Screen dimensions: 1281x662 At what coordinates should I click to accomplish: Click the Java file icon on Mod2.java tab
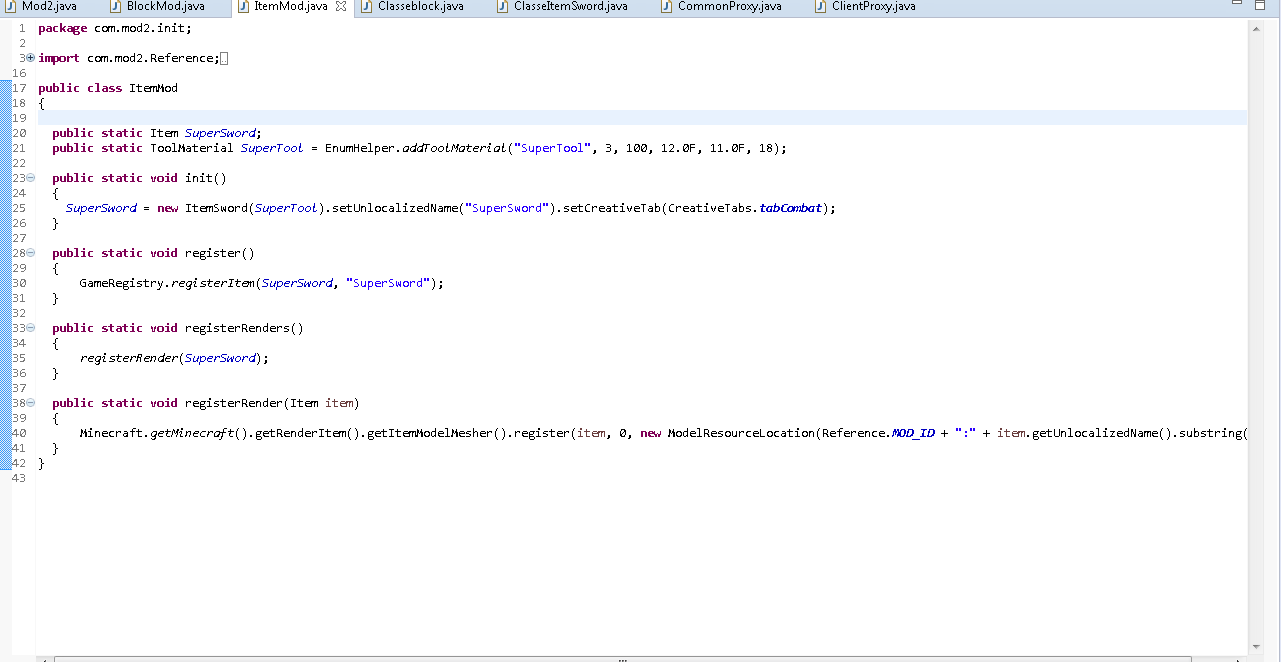(12, 6)
